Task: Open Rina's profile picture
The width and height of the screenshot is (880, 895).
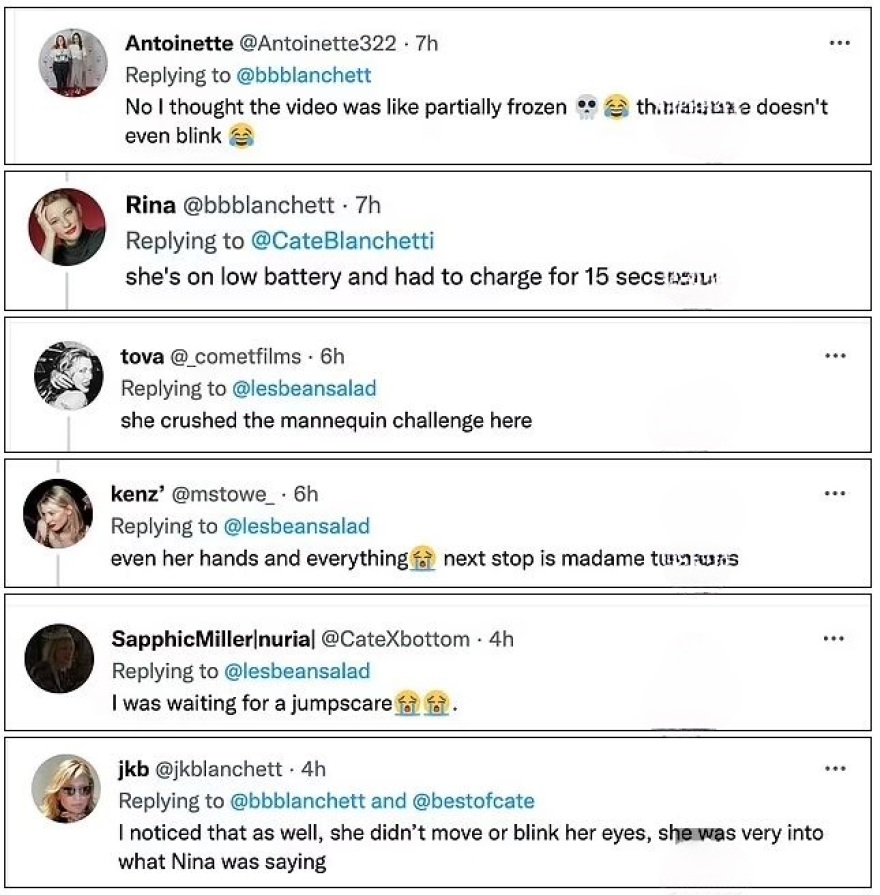Action: pyautogui.click(x=68, y=227)
